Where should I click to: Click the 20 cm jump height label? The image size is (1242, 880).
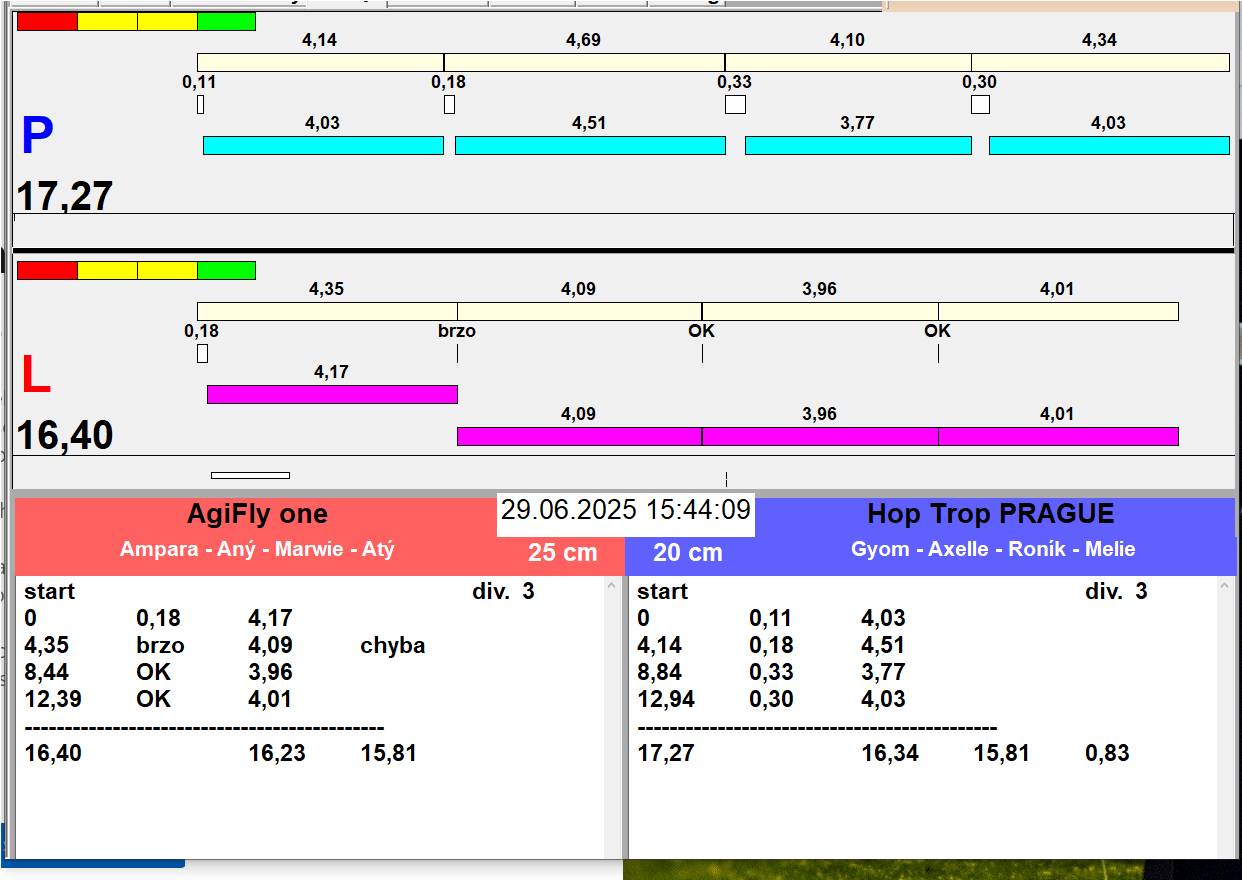(x=687, y=552)
